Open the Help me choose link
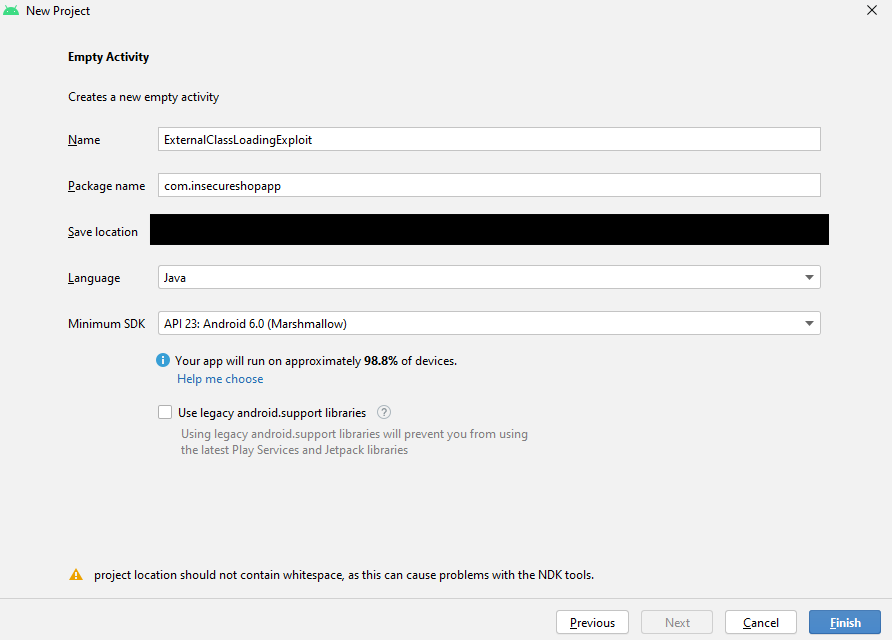The height and width of the screenshot is (640, 892). coord(219,378)
